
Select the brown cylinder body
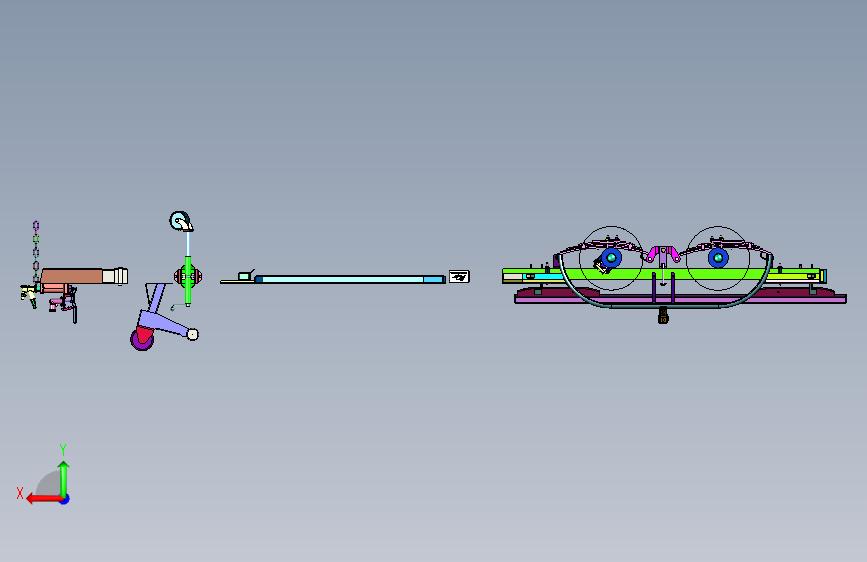[71, 276]
